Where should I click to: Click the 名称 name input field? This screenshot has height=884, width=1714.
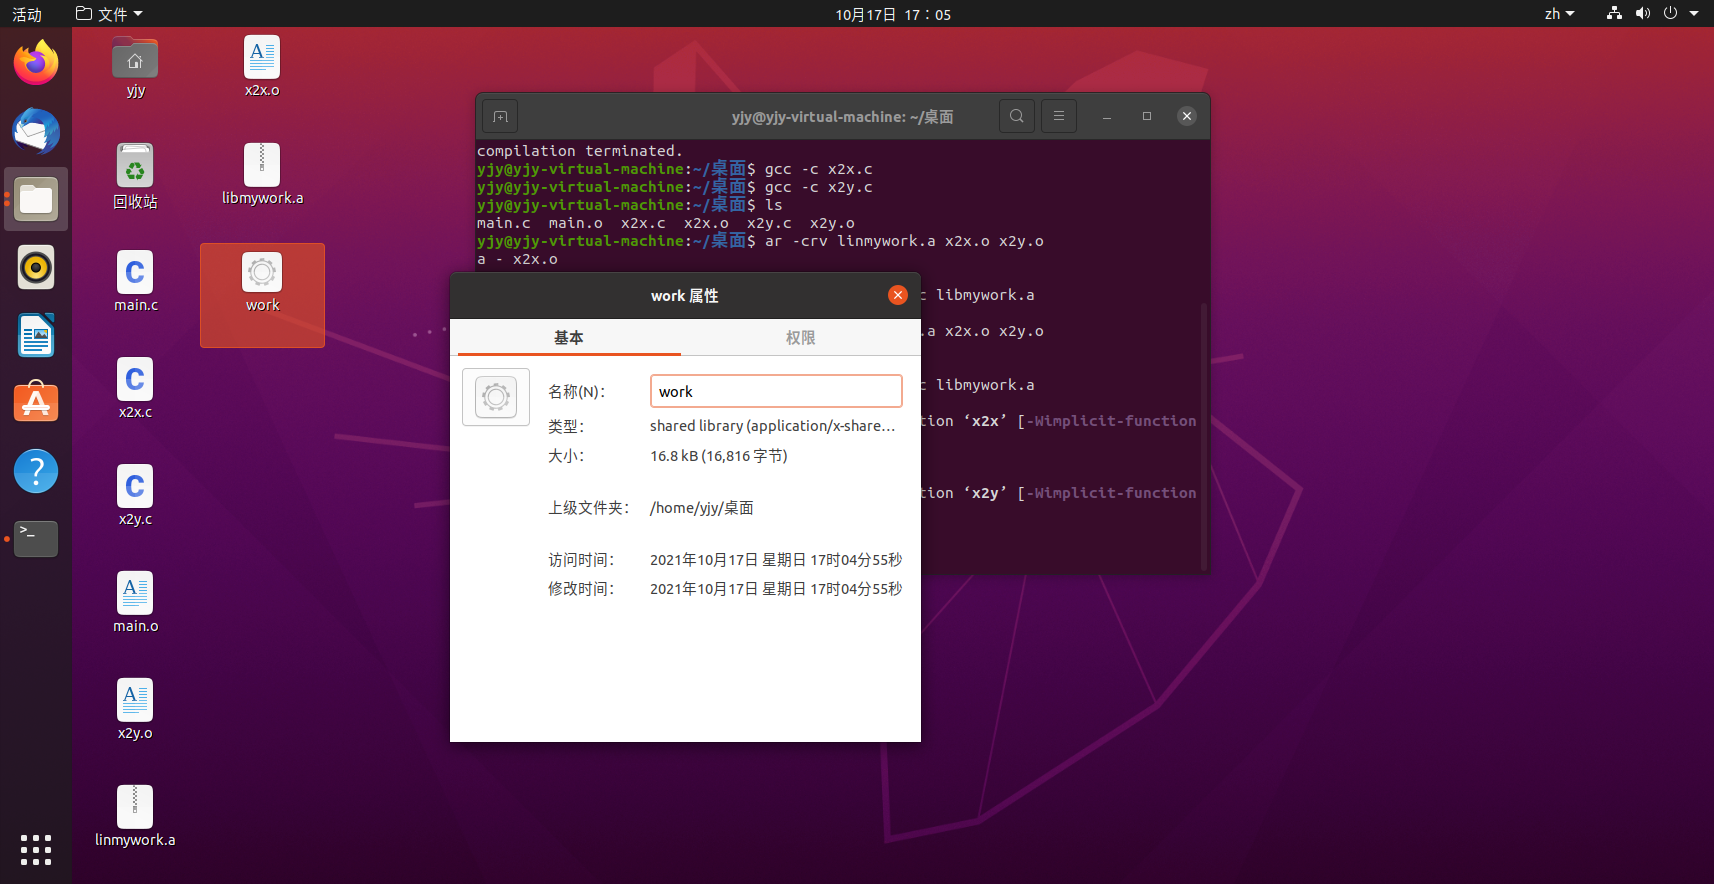776,391
